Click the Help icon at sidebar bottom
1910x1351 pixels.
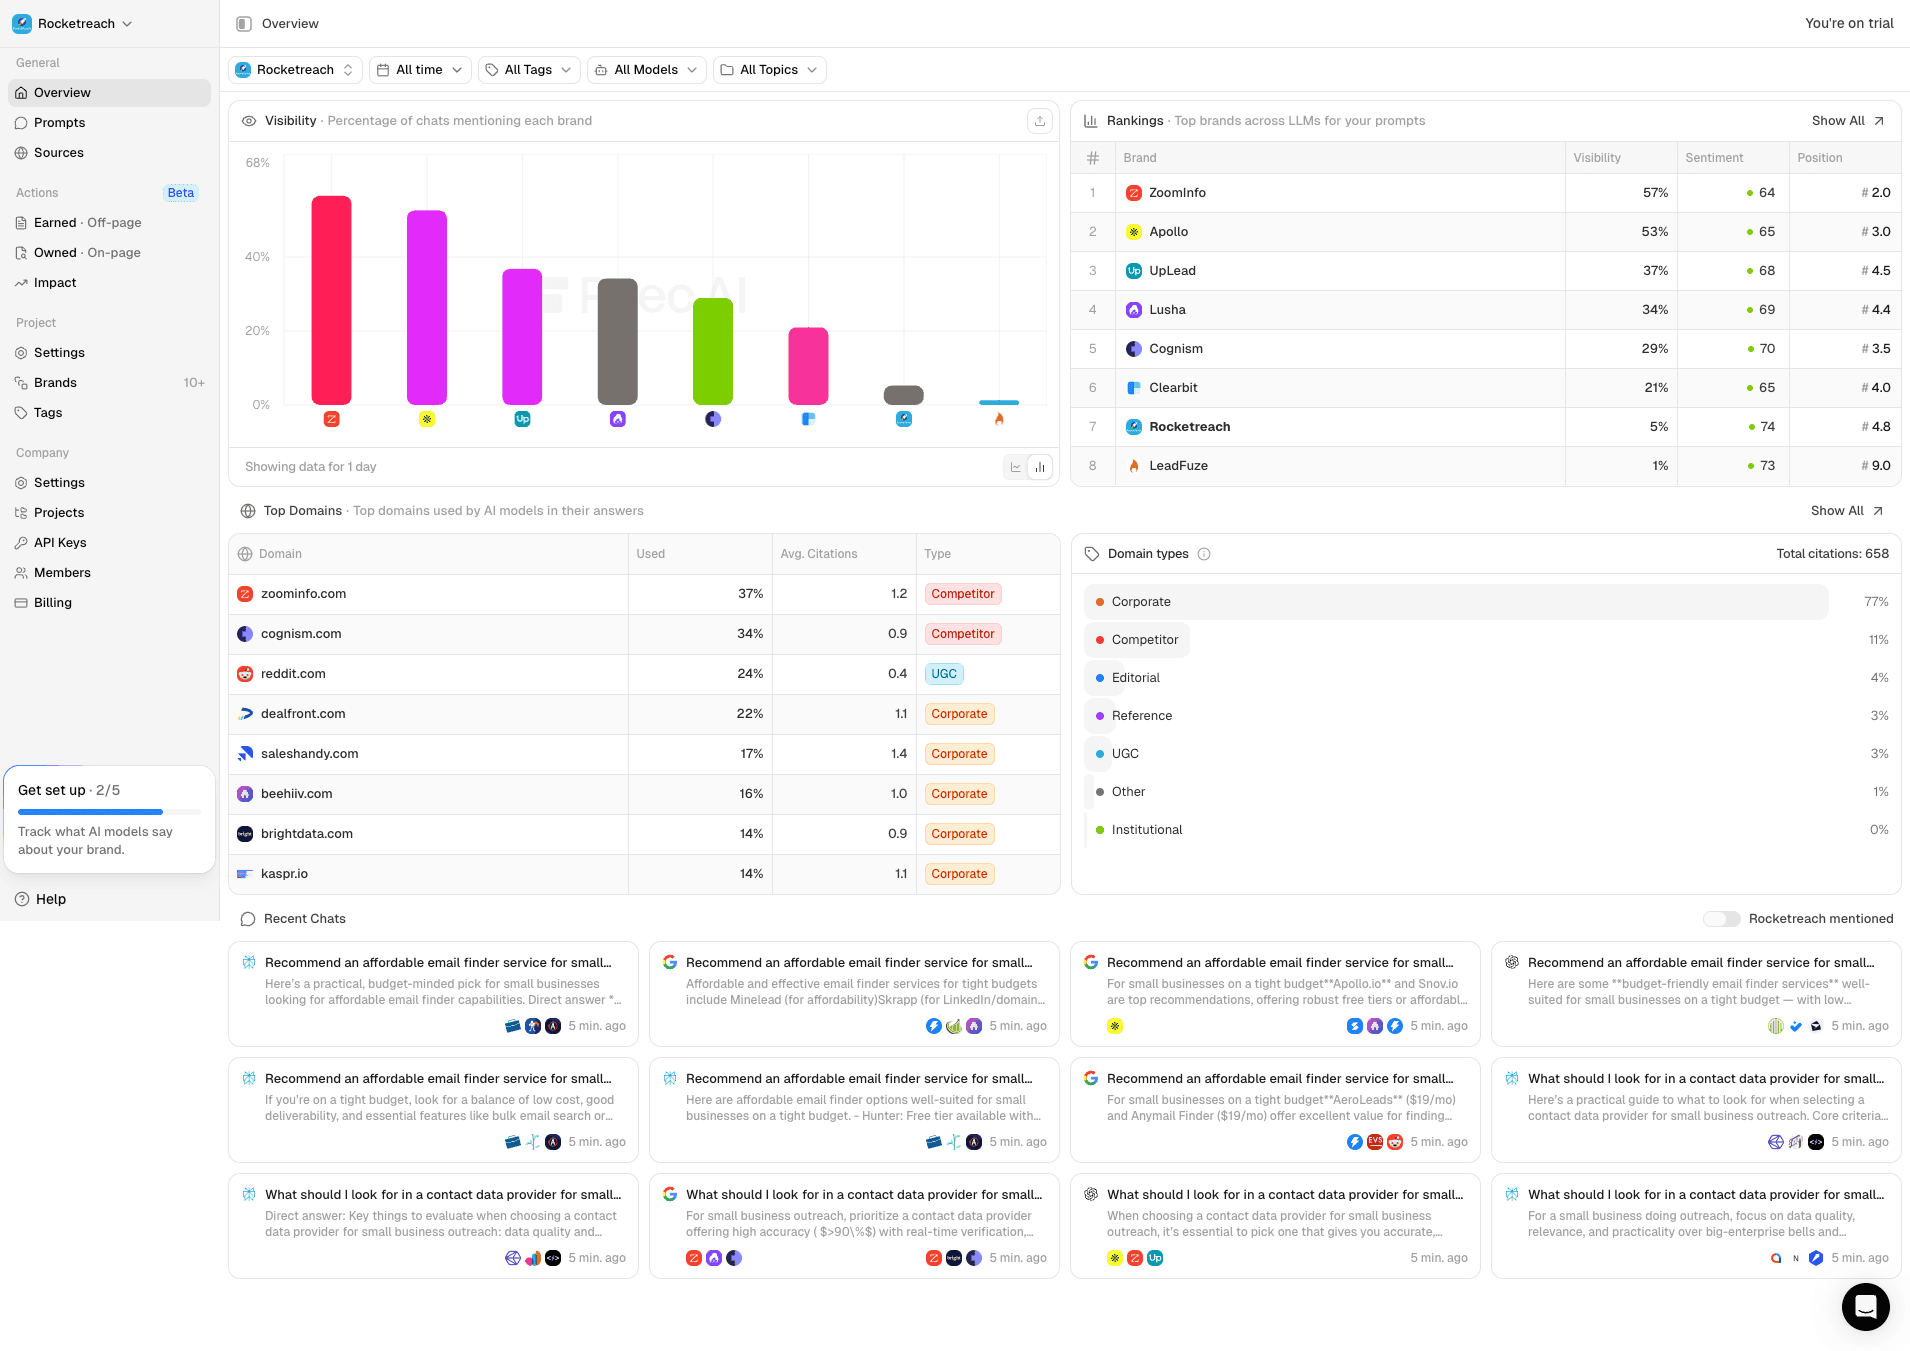22,898
